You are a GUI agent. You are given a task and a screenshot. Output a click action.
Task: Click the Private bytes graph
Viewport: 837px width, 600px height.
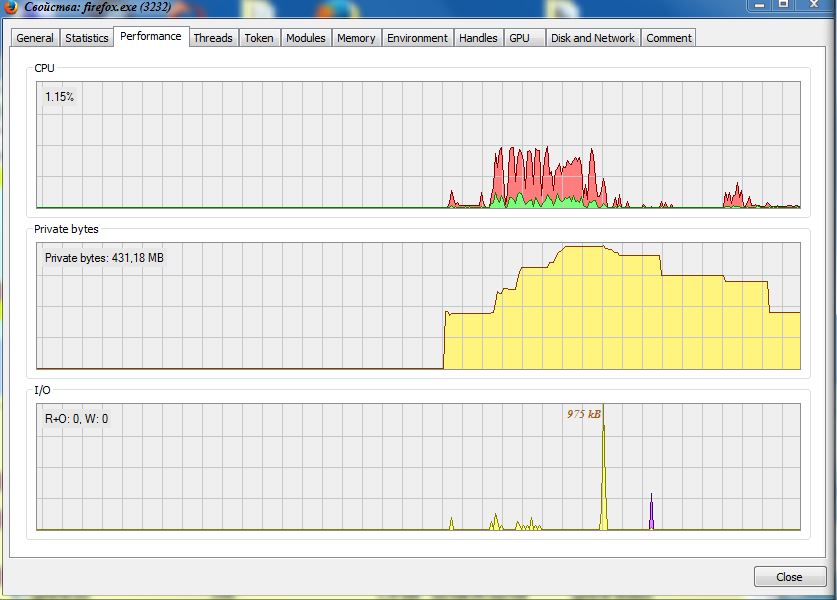[x=418, y=305]
